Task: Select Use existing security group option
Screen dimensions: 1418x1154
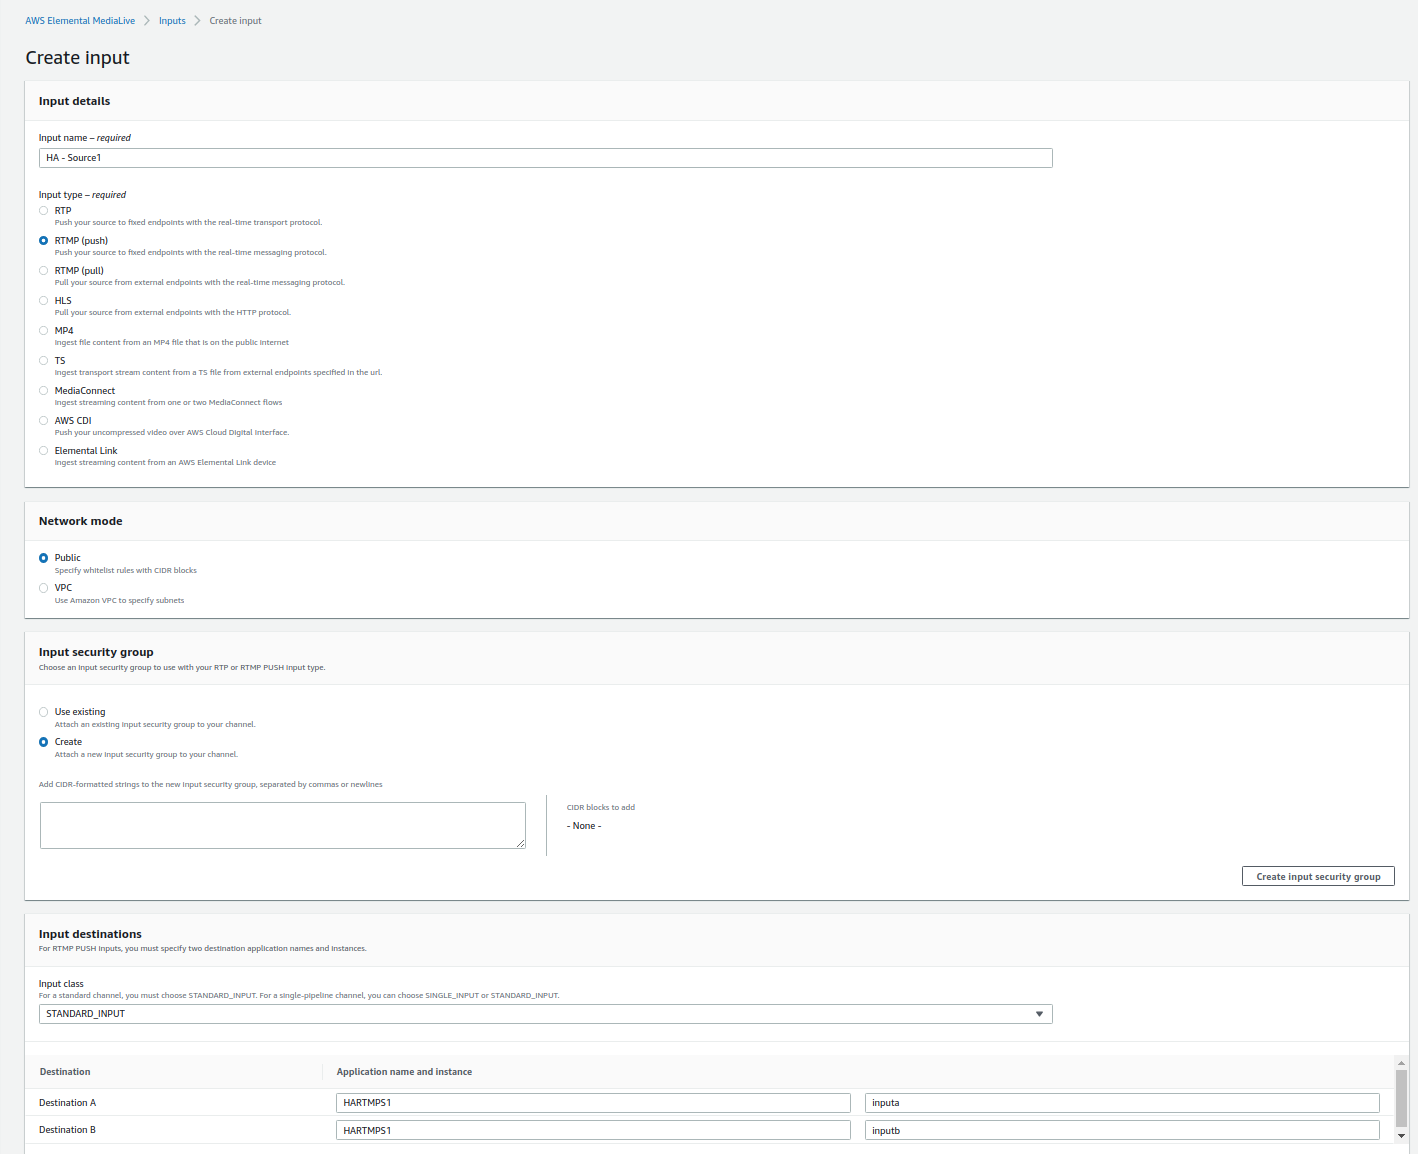Action: pyautogui.click(x=43, y=712)
